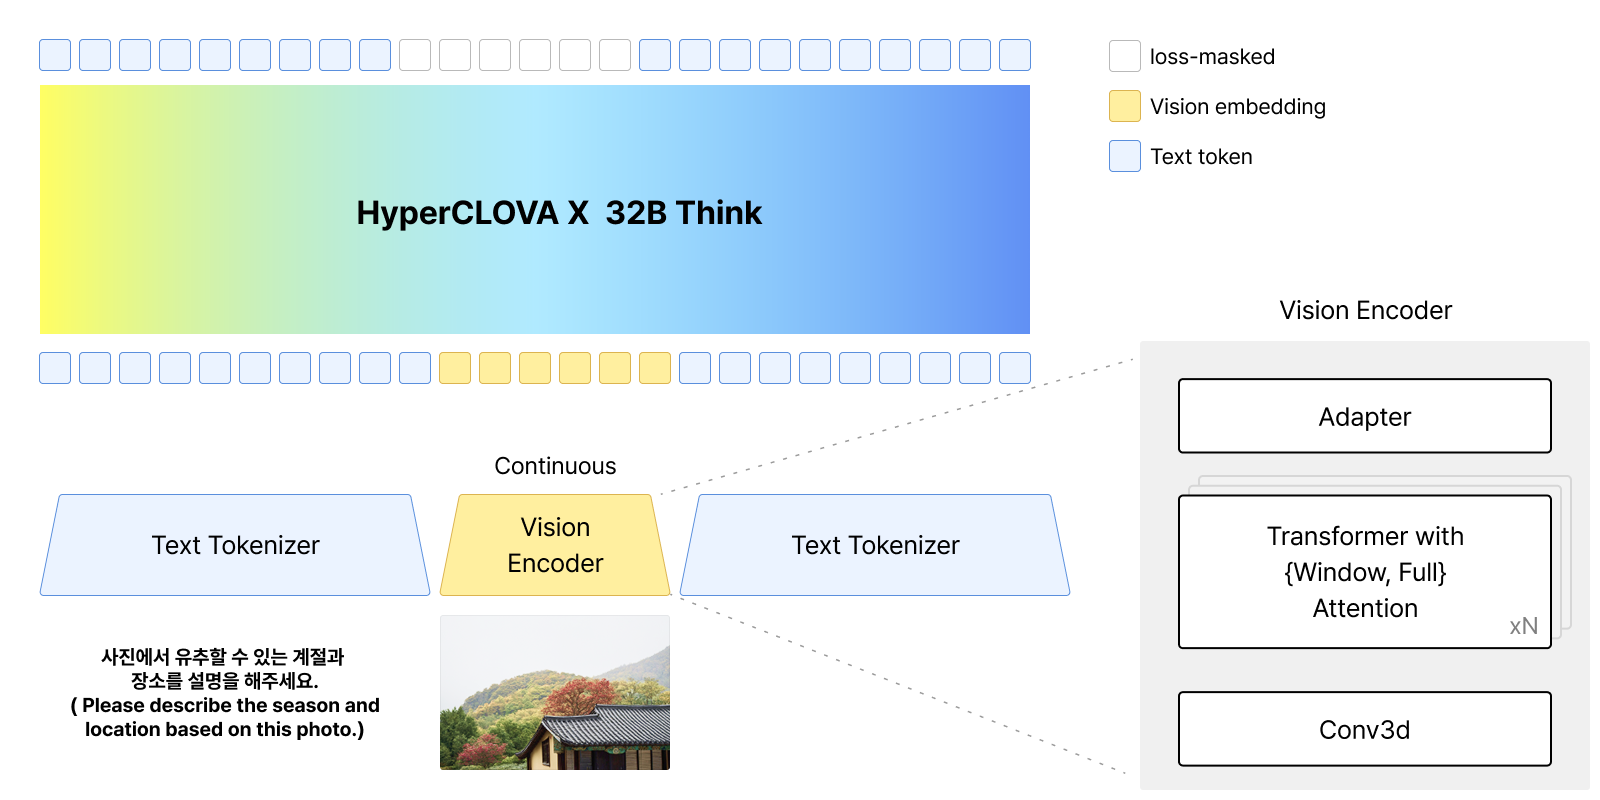Image resolution: width=1600 pixels, height=800 pixels.
Task: Click the yellow Vision Encoder trapezoid
Action: 555,545
